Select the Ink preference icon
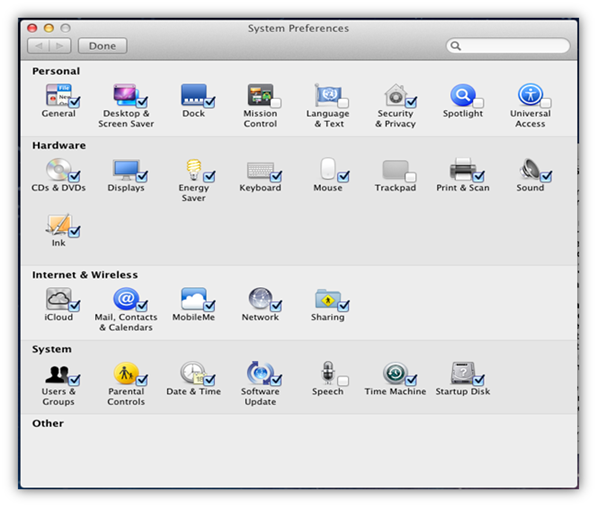This screenshot has height=507, width=597. 58,224
